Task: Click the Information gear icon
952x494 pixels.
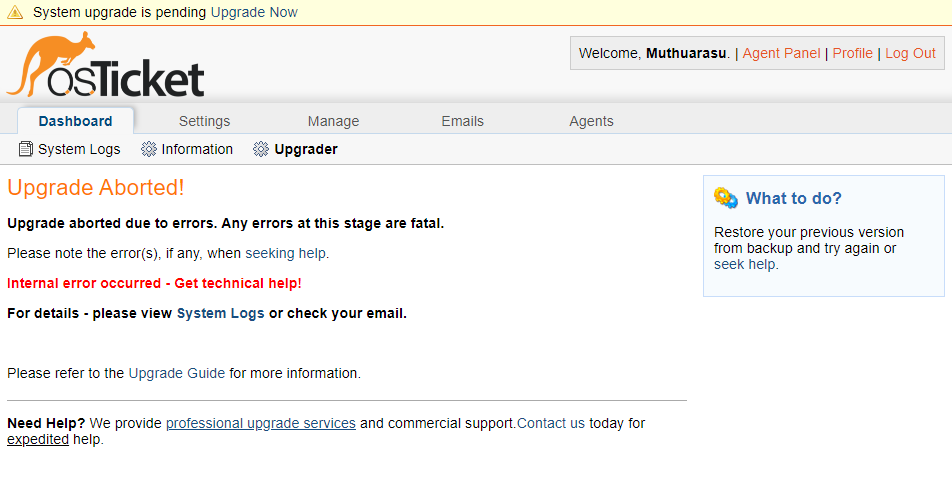Action: click(149, 149)
